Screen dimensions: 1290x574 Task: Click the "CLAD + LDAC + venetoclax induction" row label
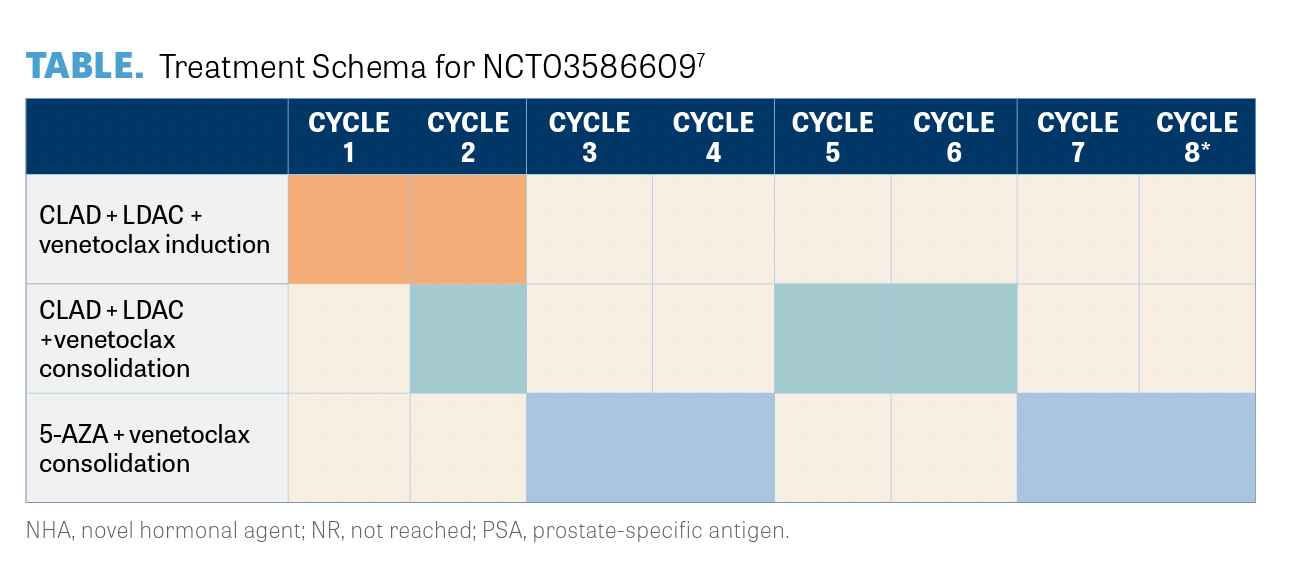155,230
